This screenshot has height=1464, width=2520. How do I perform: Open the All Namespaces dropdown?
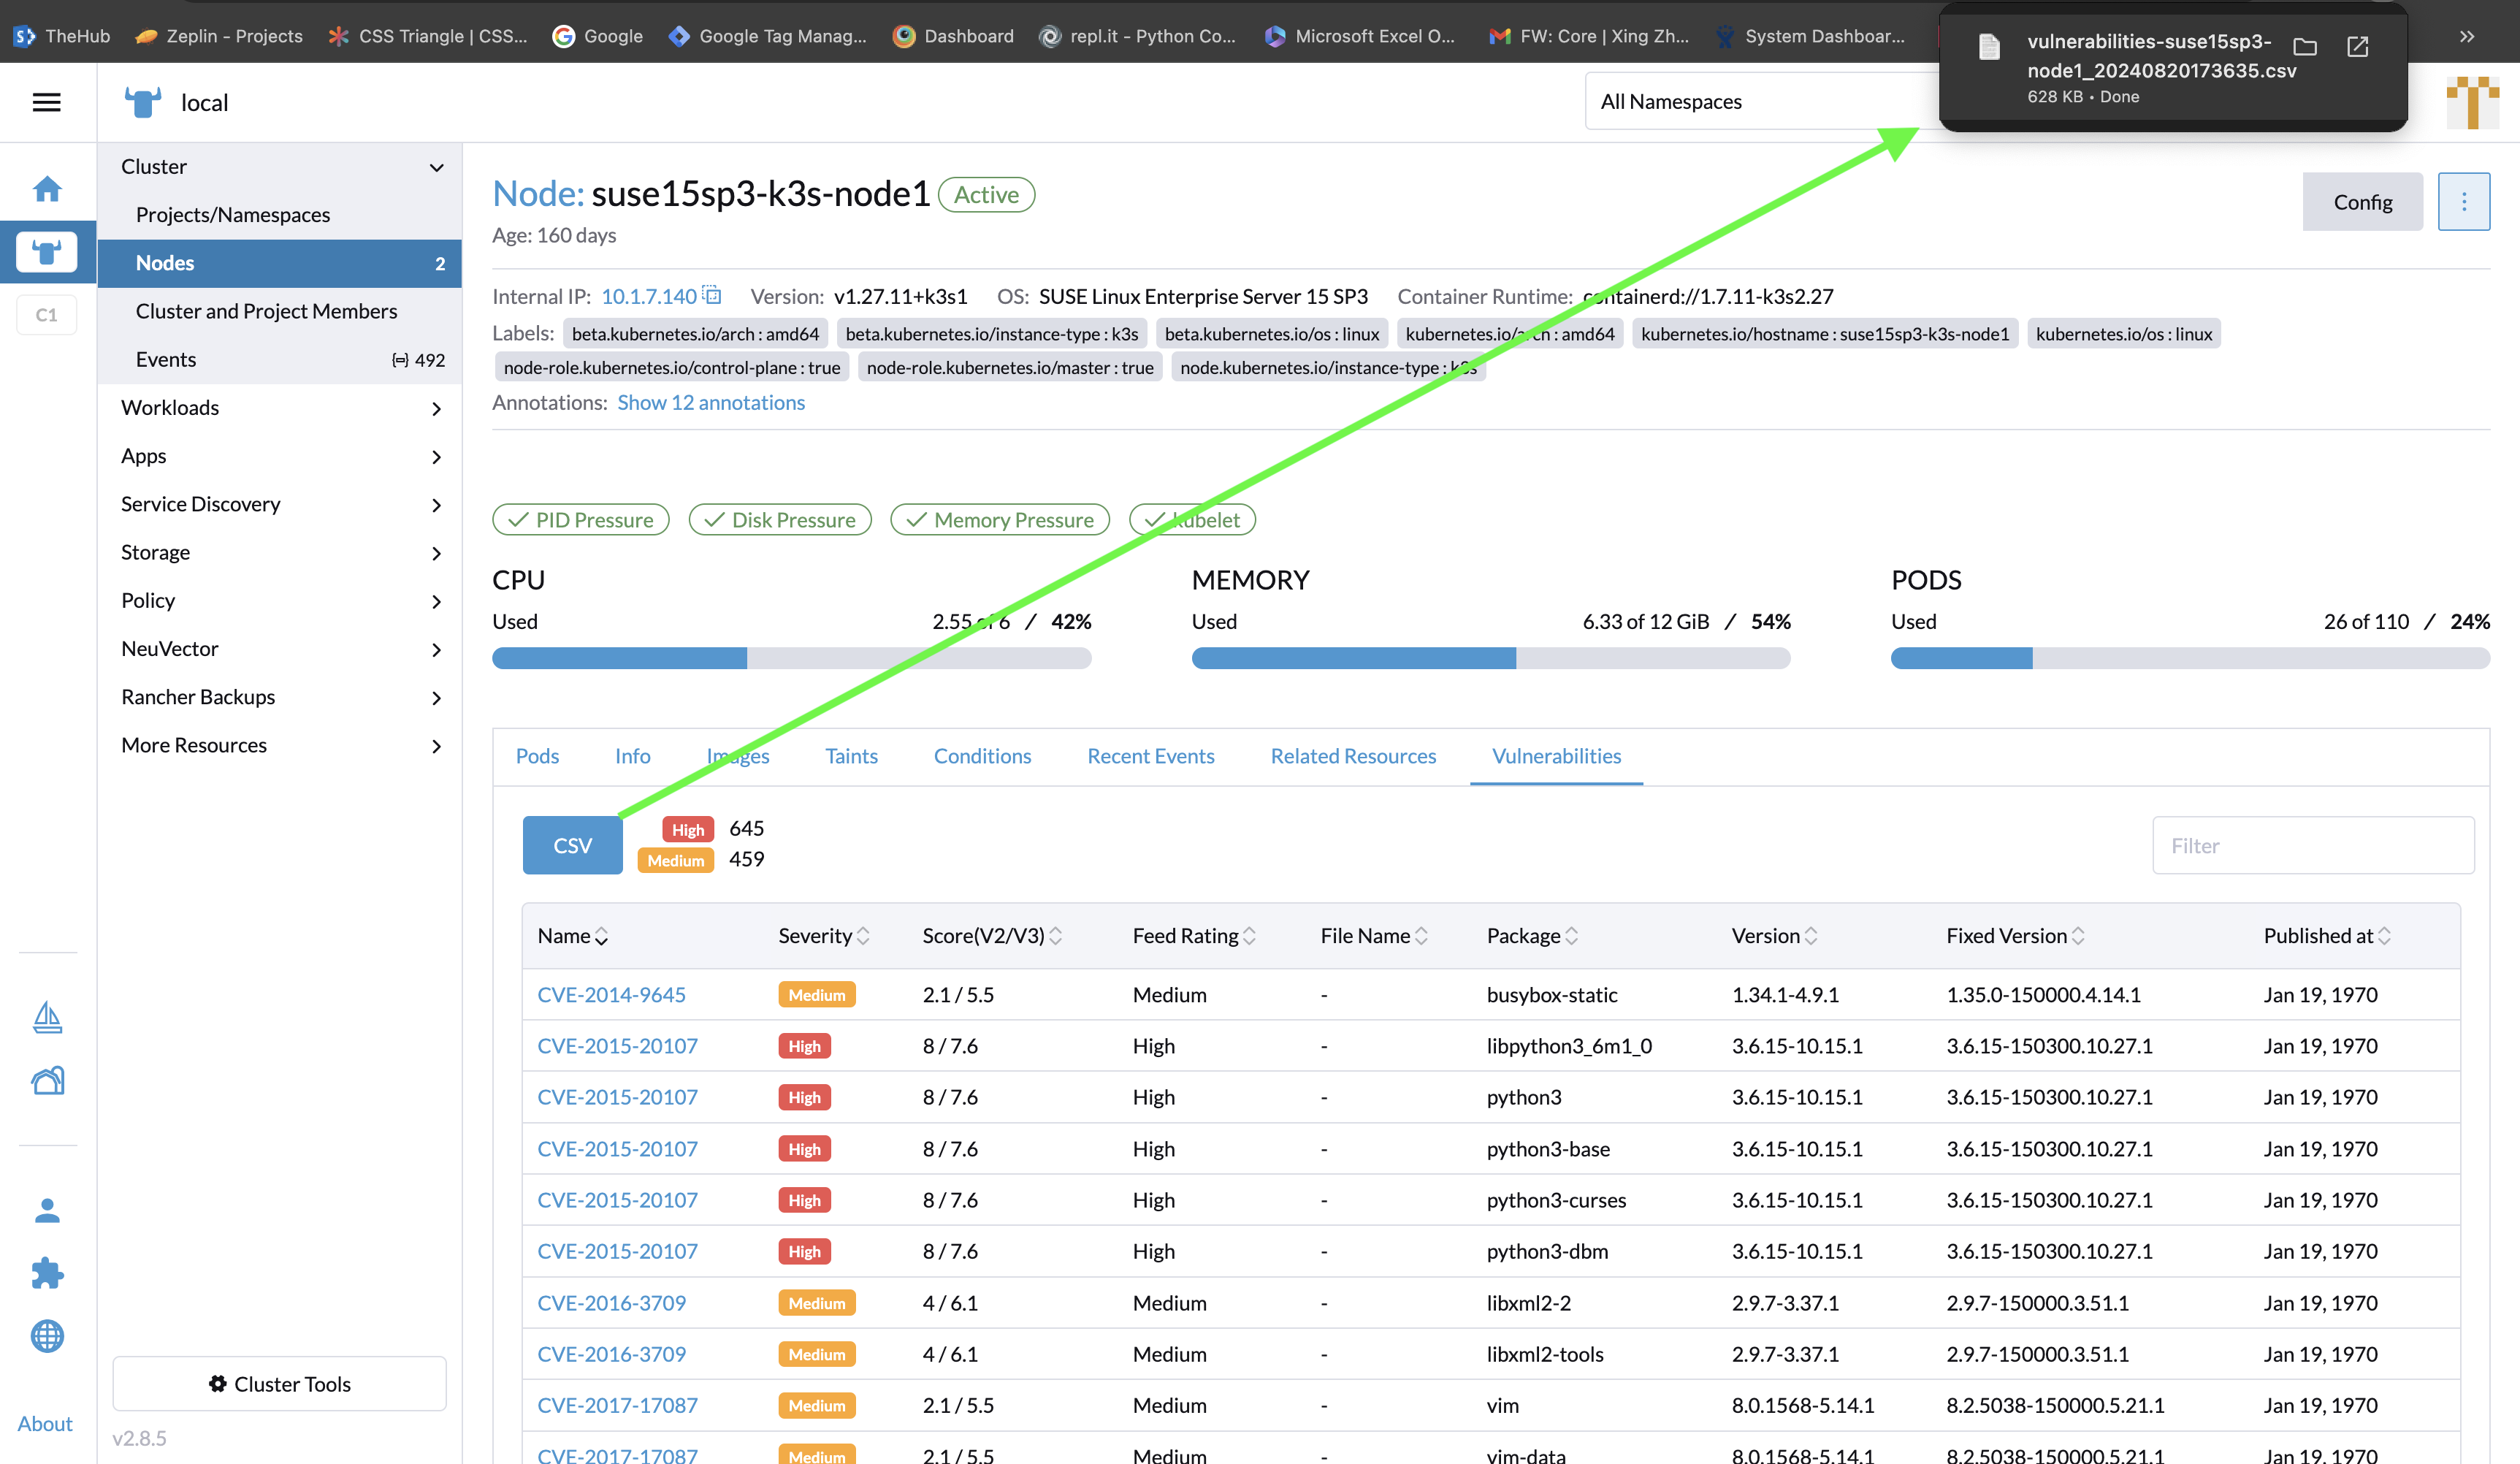click(x=1760, y=101)
